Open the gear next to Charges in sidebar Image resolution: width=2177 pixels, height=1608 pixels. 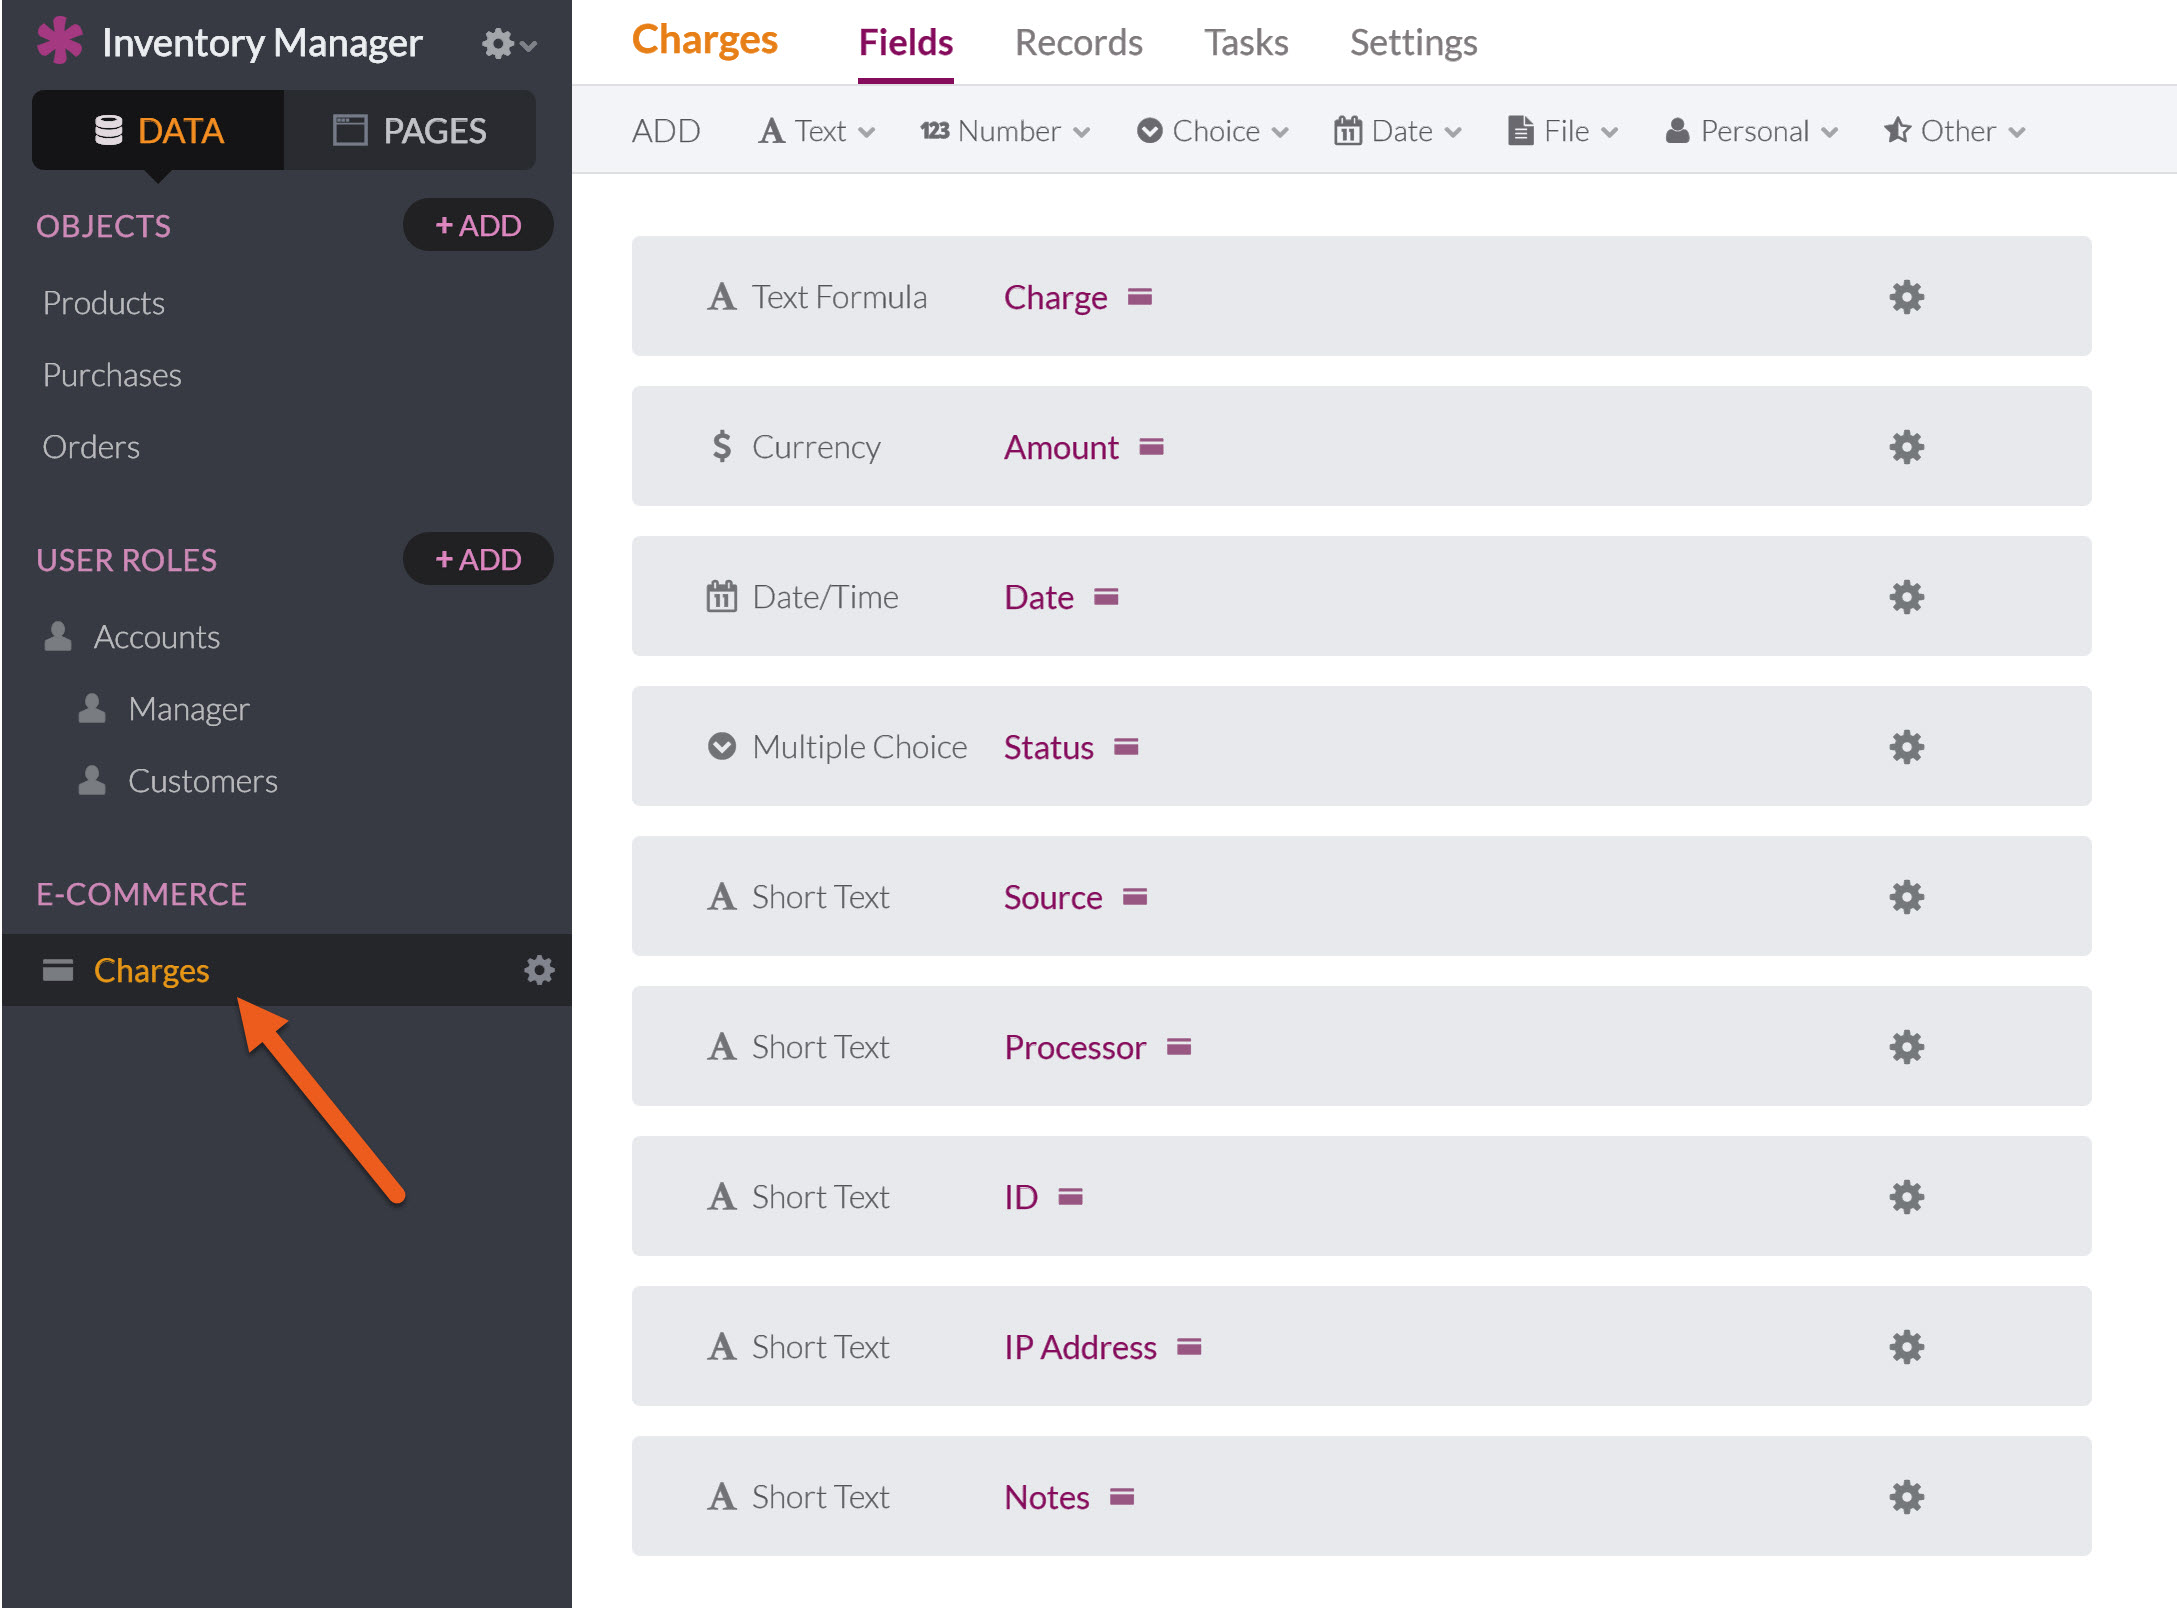(x=539, y=970)
